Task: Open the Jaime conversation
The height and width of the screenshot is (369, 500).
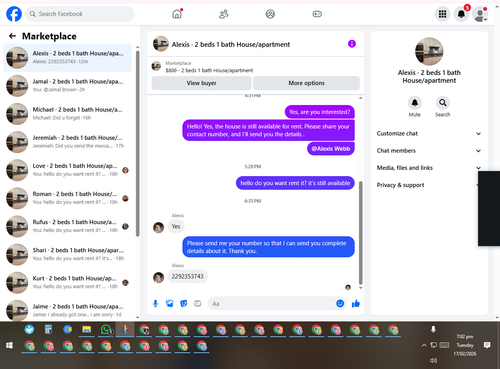Action: [67, 310]
